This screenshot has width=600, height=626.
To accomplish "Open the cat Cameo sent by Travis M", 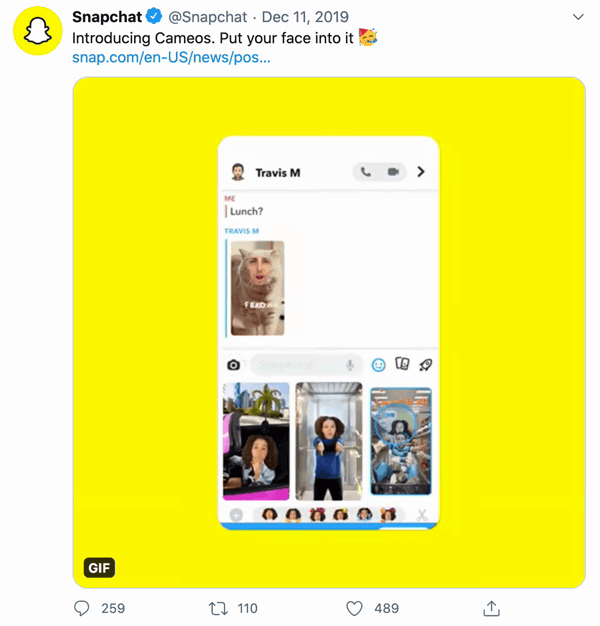I will click(257, 288).
